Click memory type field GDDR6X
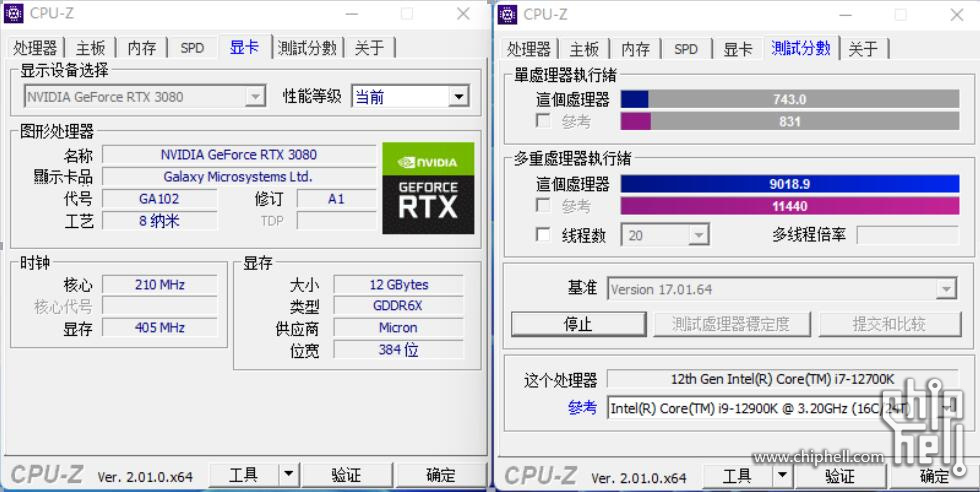Image resolution: width=980 pixels, height=492 pixels. tap(399, 306)
